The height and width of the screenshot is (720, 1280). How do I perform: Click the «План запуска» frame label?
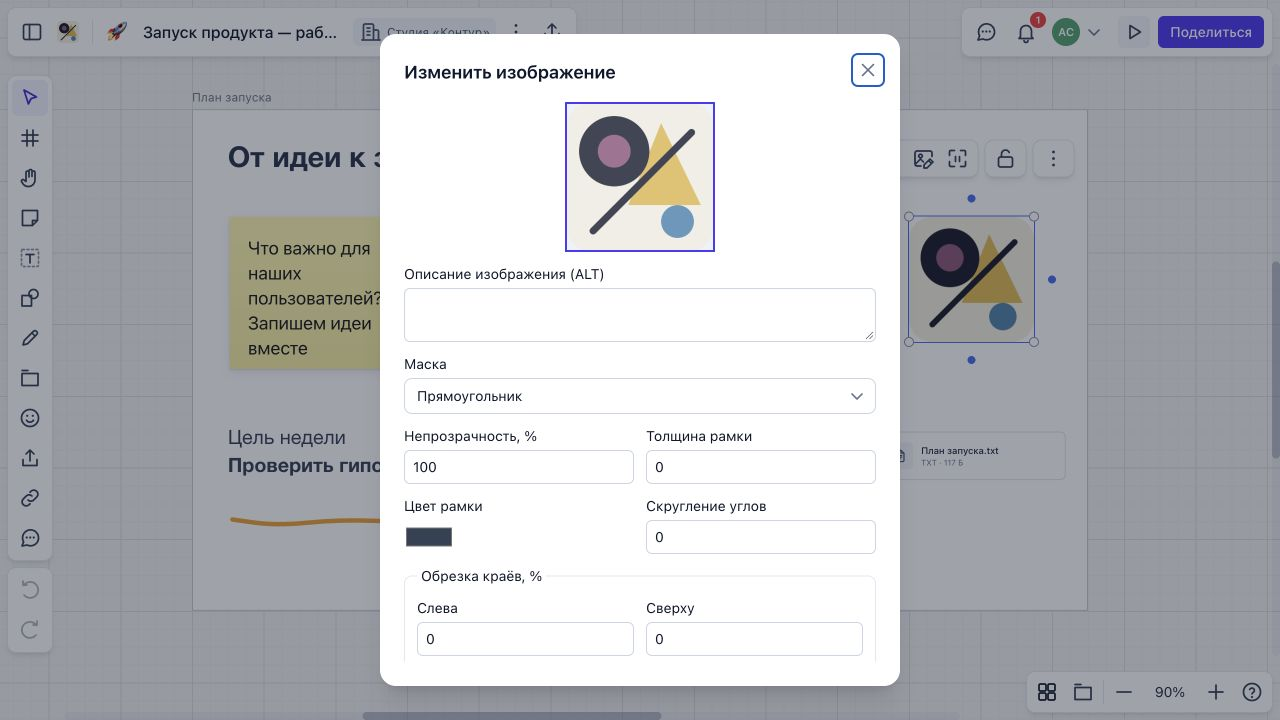point(231,97)
